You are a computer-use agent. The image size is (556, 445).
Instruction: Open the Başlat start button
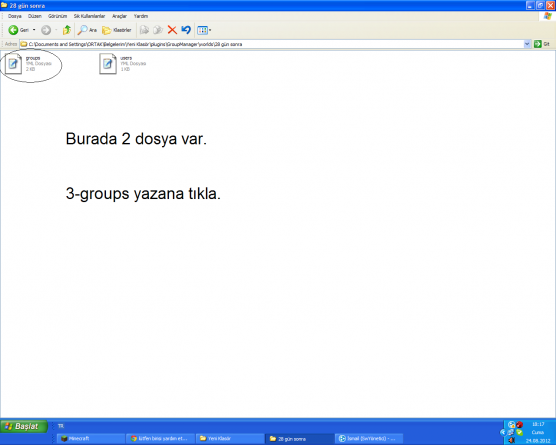(24, 426)
